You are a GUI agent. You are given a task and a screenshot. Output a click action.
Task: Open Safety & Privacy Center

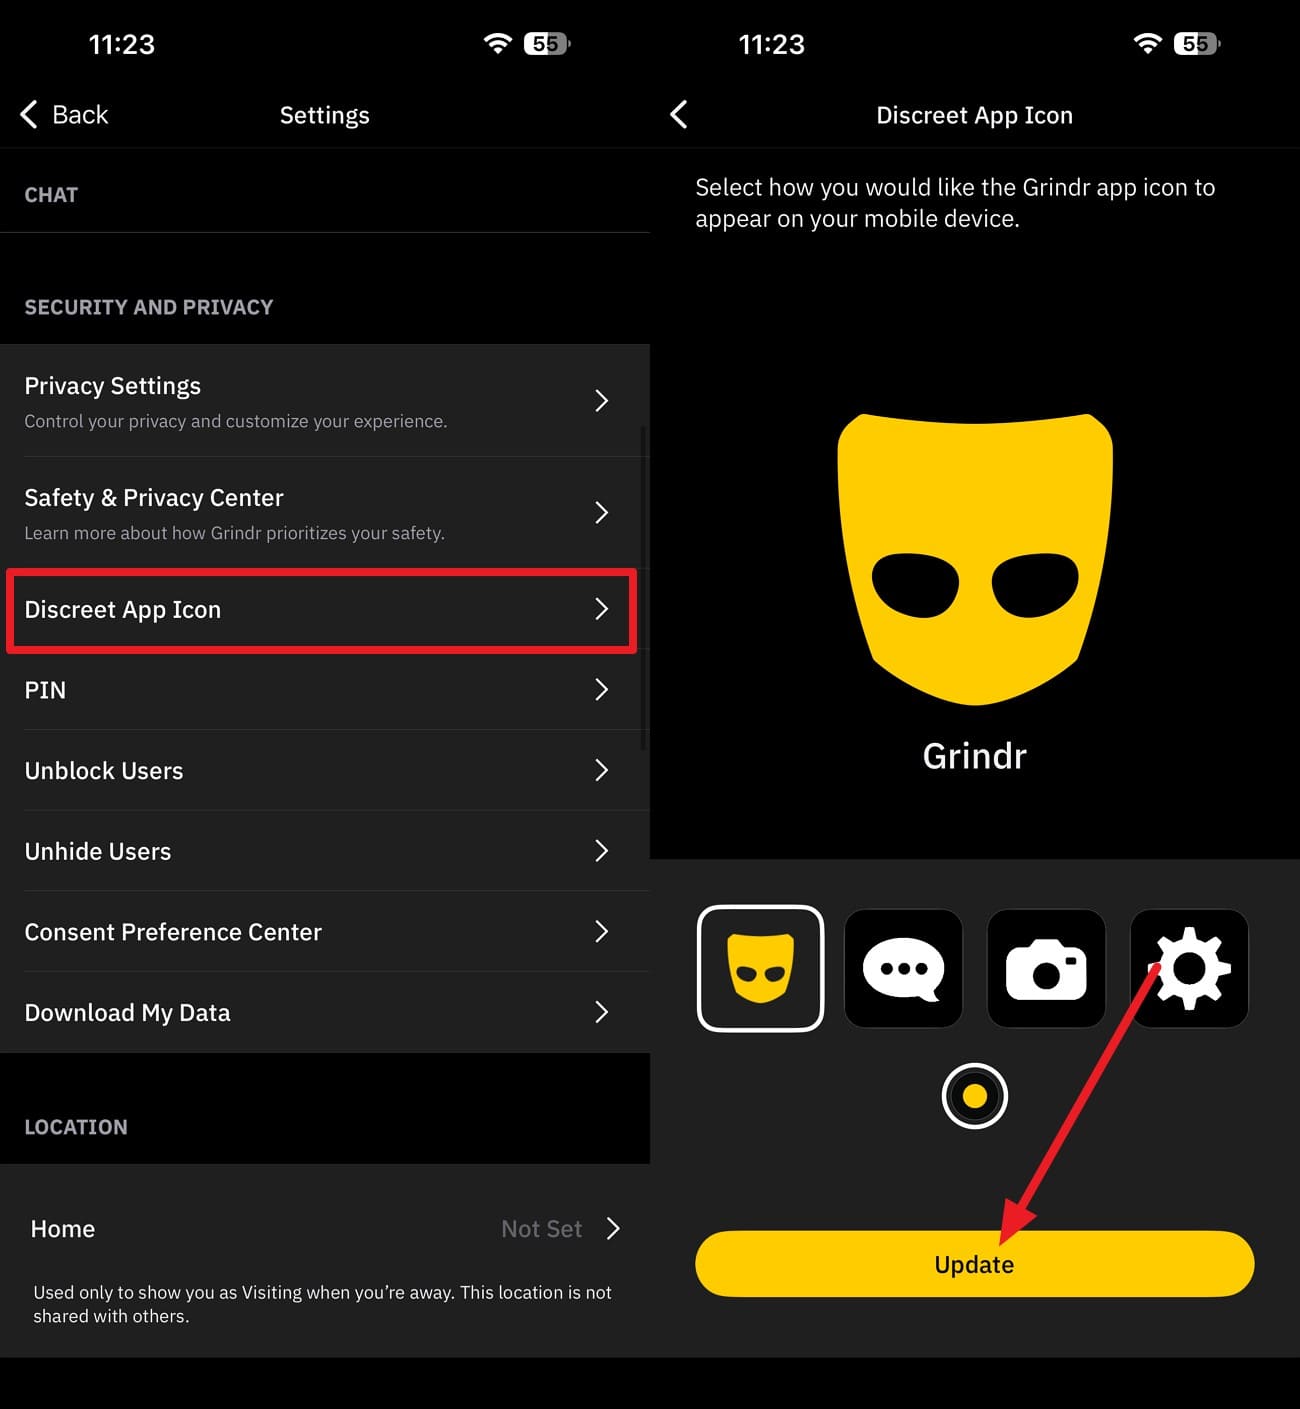[325, 513]
